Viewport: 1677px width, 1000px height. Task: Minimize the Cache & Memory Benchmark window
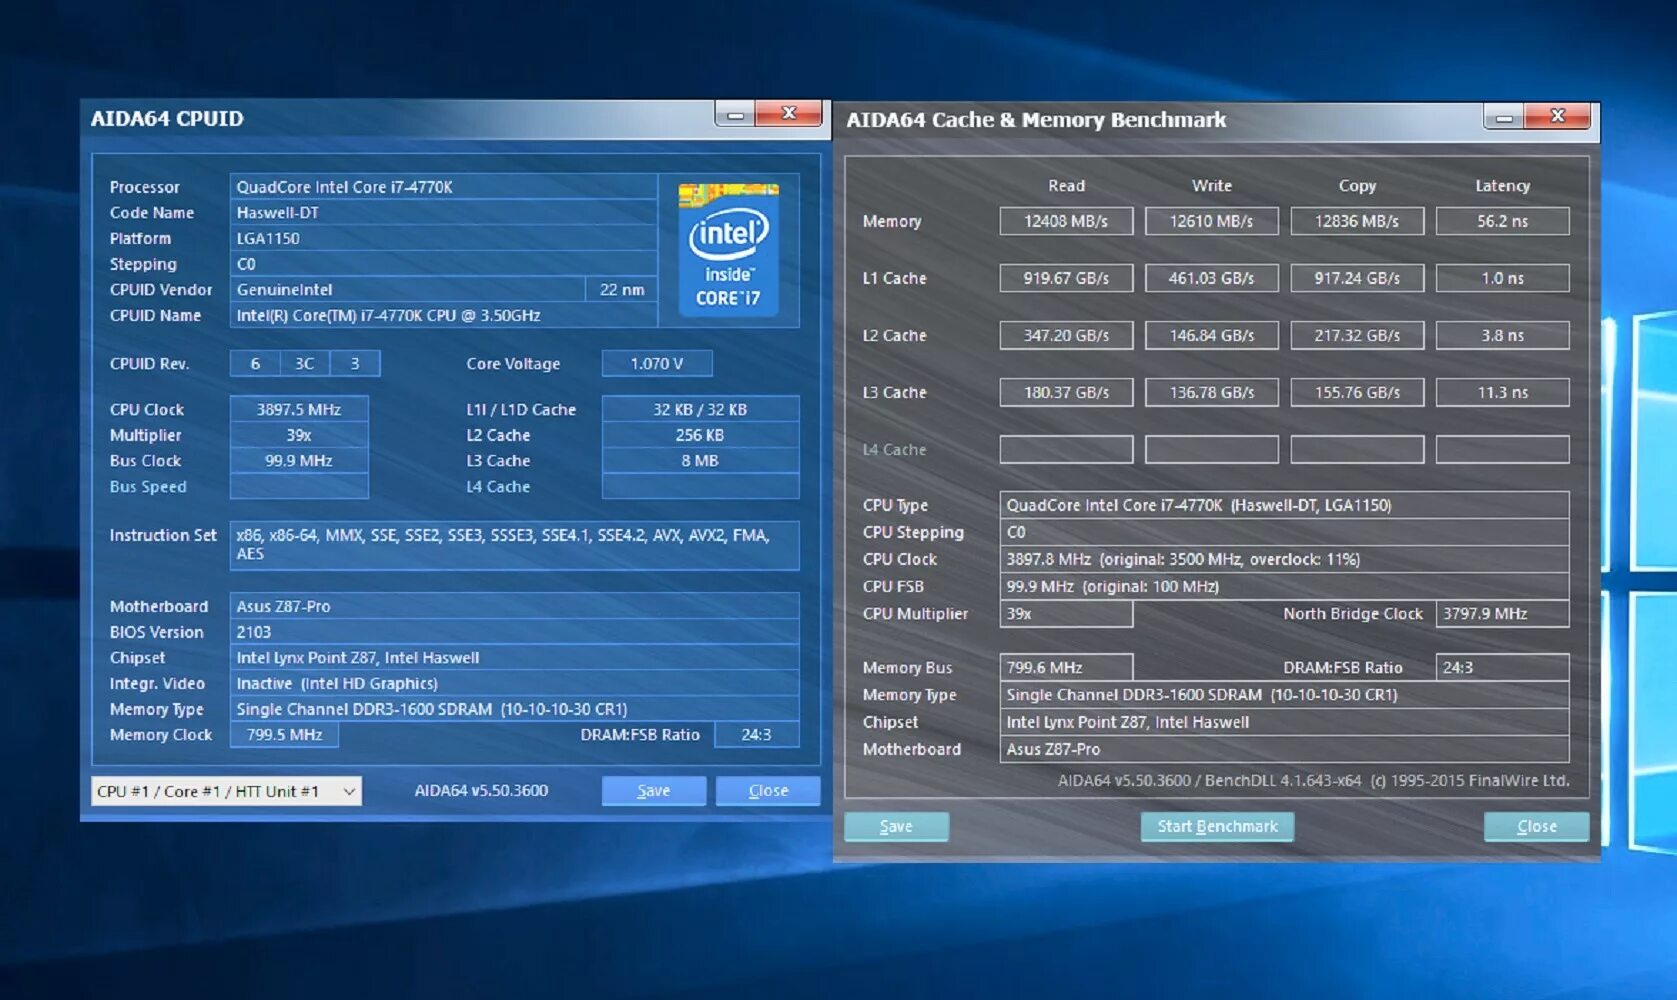(1504, 117)
